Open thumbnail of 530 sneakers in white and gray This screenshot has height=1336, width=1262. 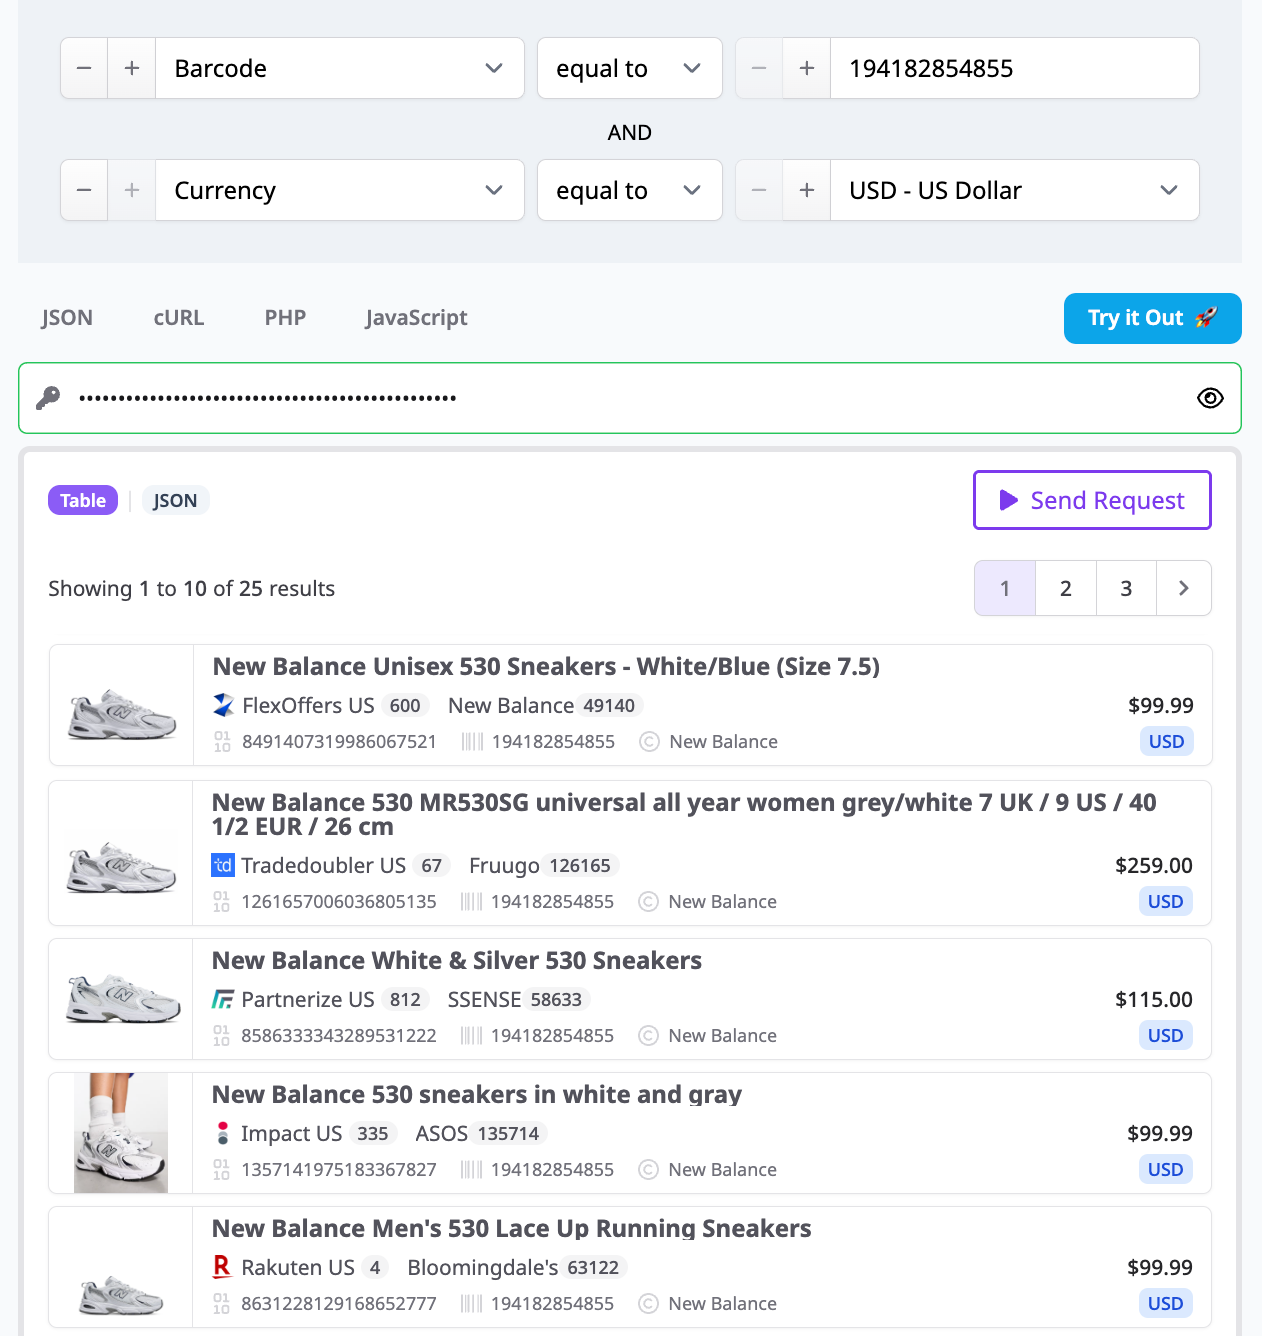[121, 1133]
